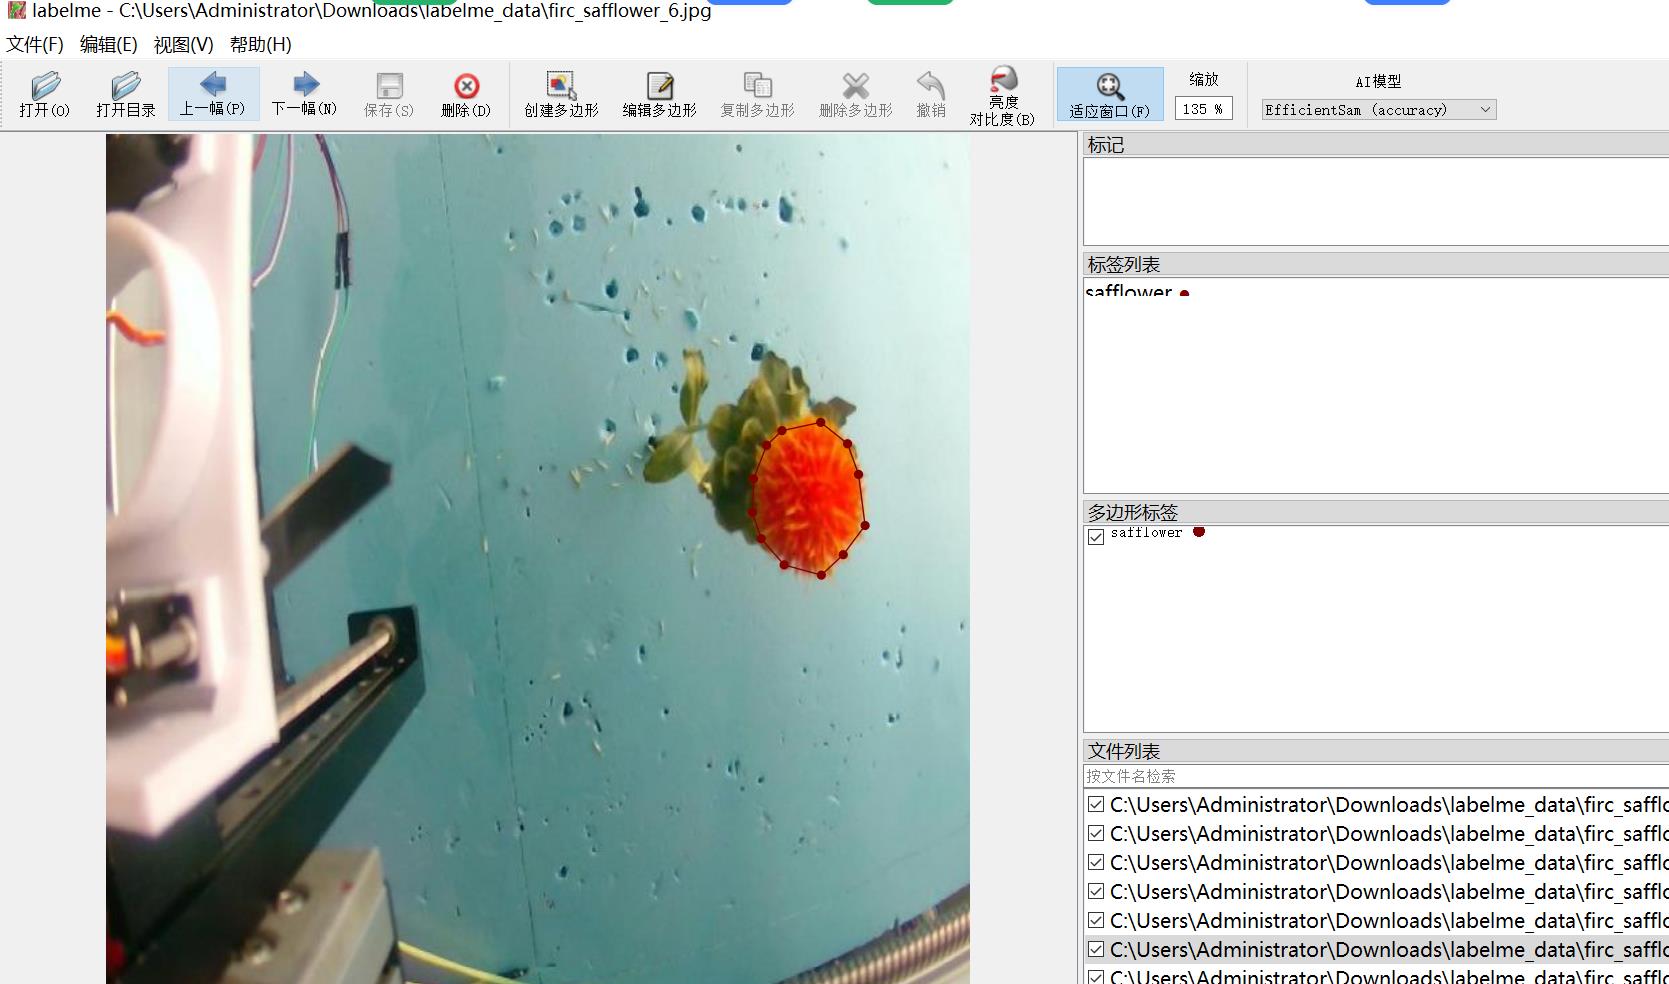The image size is (1669, 984).
Task: Open the 视图(V) menu
Action: [183, 44]
